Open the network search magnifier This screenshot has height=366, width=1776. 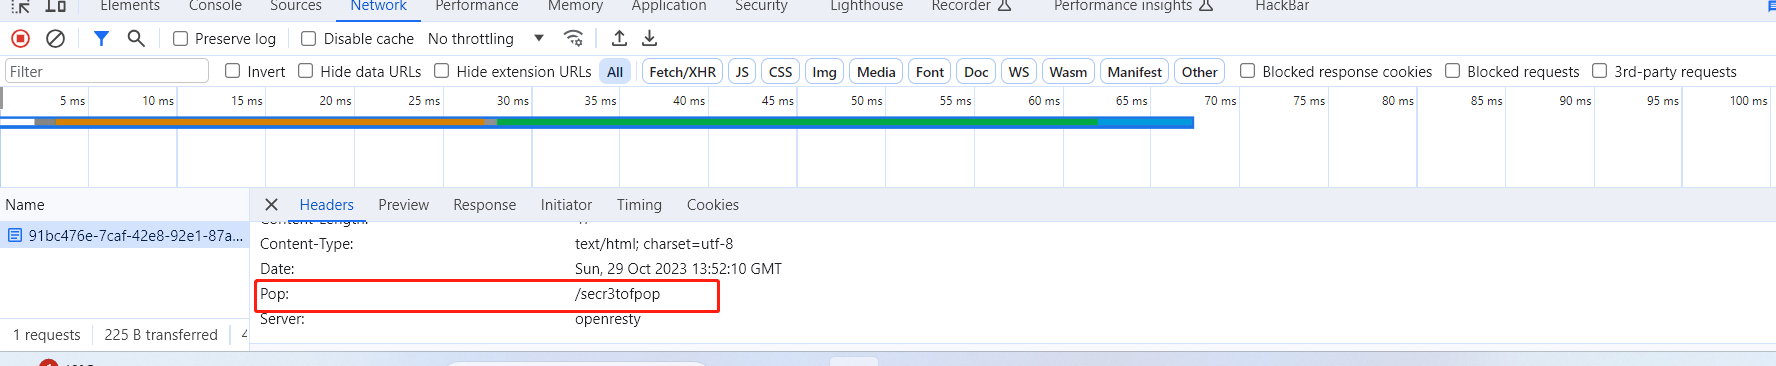tap(136, 38)
